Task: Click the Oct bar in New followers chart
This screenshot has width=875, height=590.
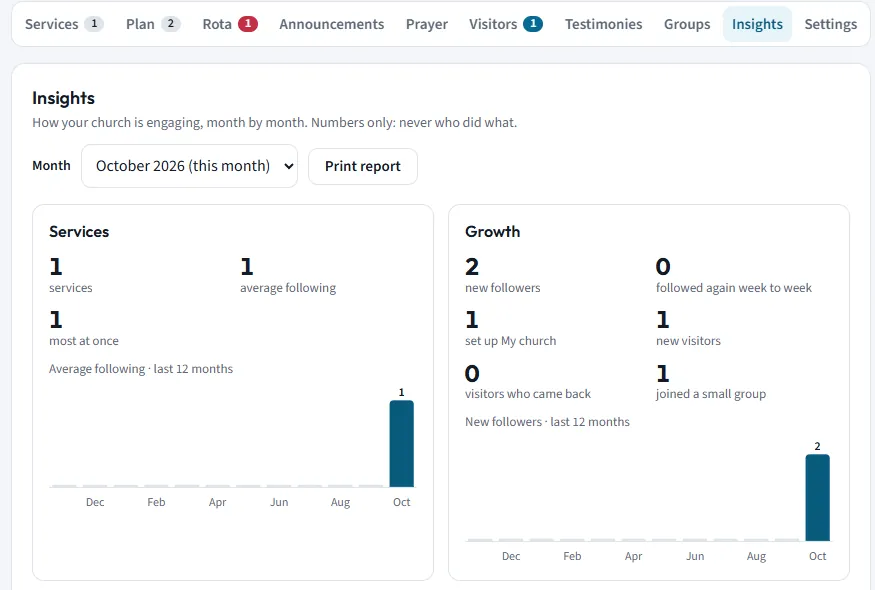Action: pyautogui.click(x=818, y=497)
